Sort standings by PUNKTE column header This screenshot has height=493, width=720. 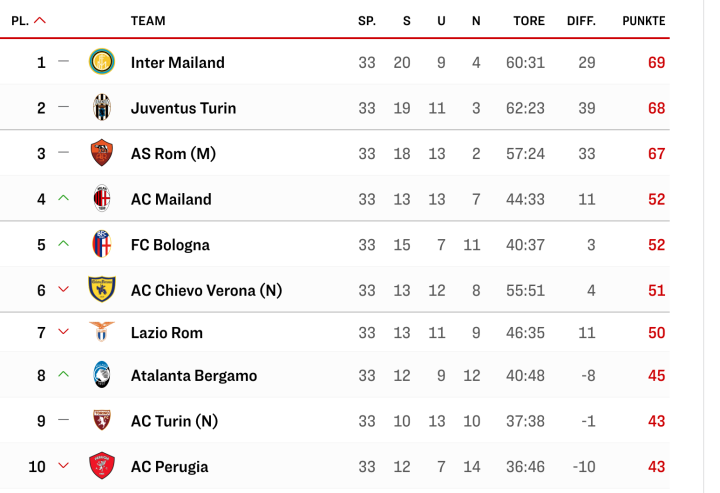(x=643, y=20)
